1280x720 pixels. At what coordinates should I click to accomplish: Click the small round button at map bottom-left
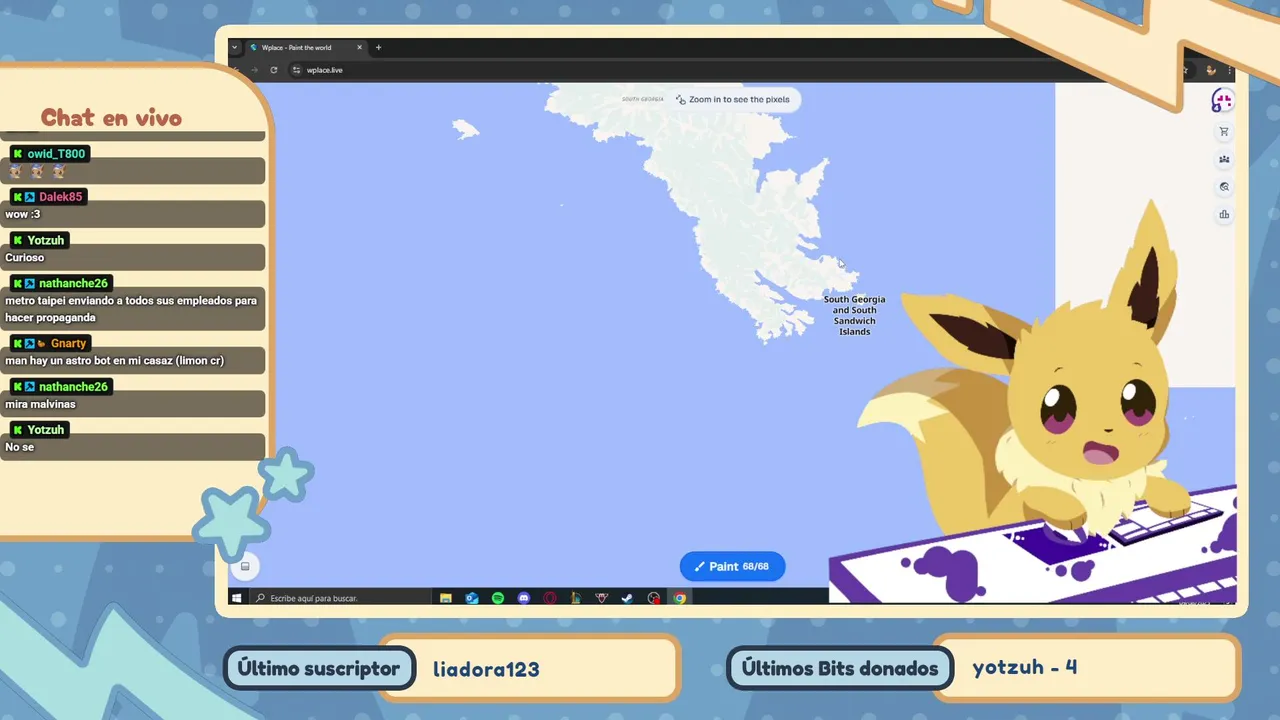(245, 566)
